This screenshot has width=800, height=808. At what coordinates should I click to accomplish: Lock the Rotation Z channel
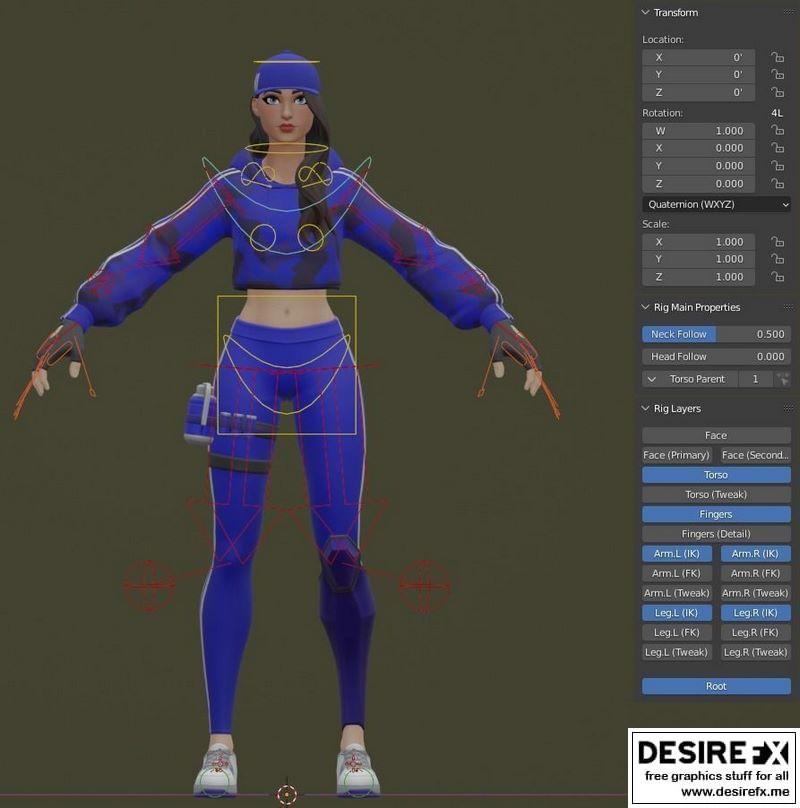click(778, 183)
